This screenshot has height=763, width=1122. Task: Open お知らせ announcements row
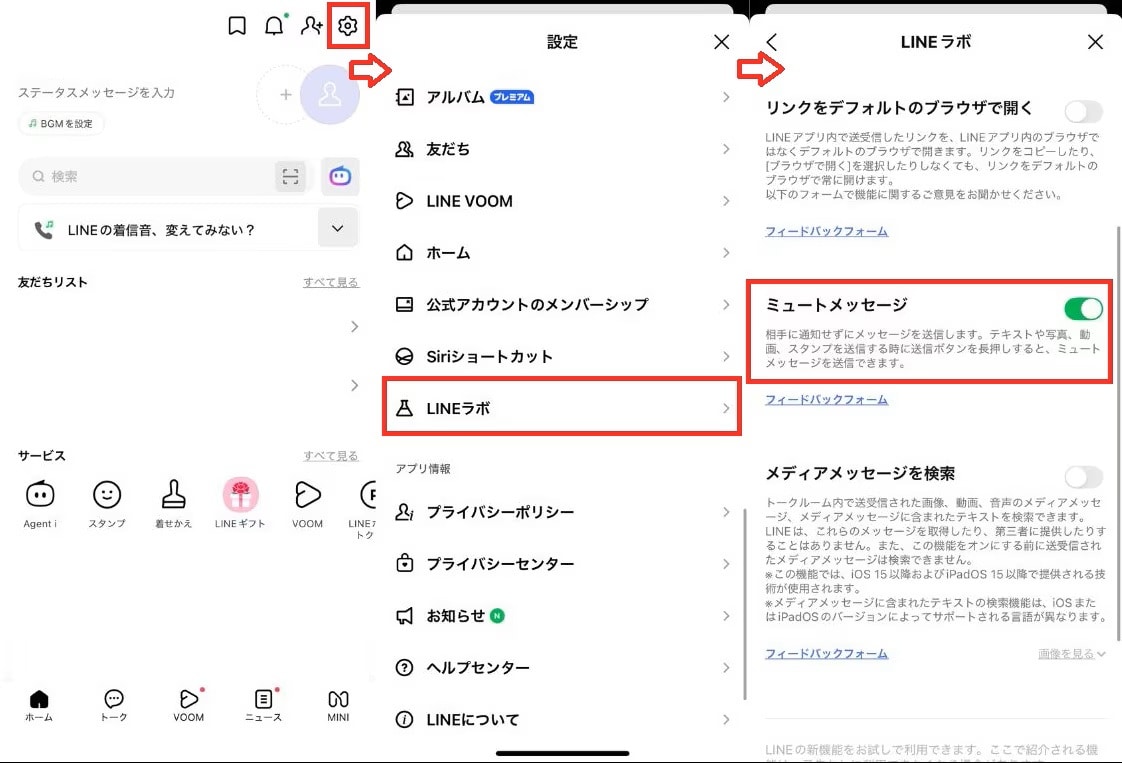click(562, 616)
